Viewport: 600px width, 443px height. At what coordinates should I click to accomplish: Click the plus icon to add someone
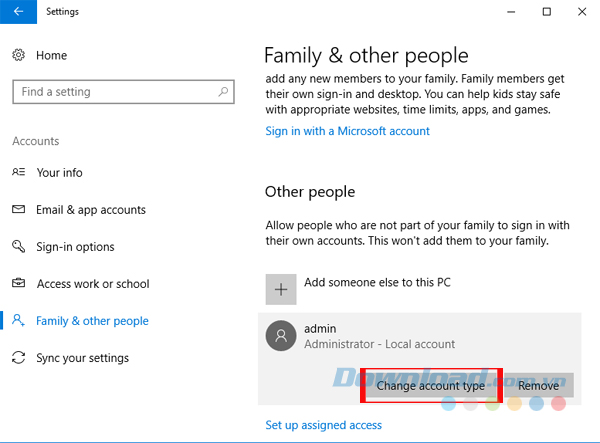[281, 289]
